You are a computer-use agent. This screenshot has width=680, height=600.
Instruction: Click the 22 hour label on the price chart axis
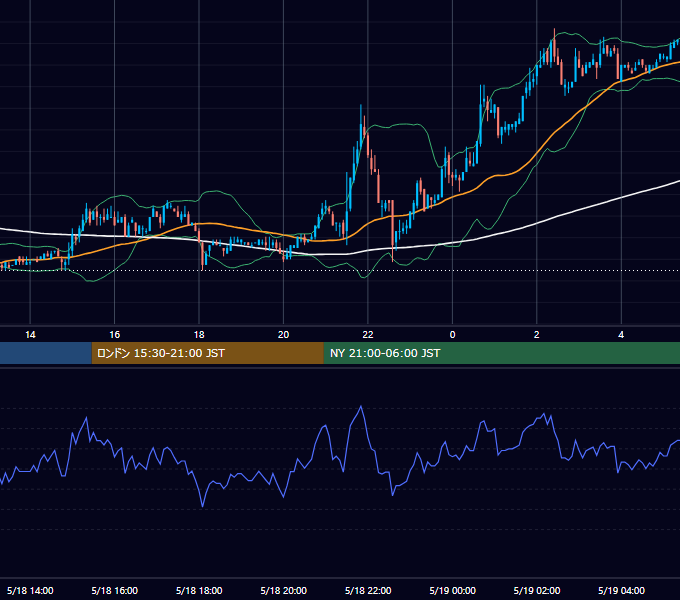[x=368, y=335]
